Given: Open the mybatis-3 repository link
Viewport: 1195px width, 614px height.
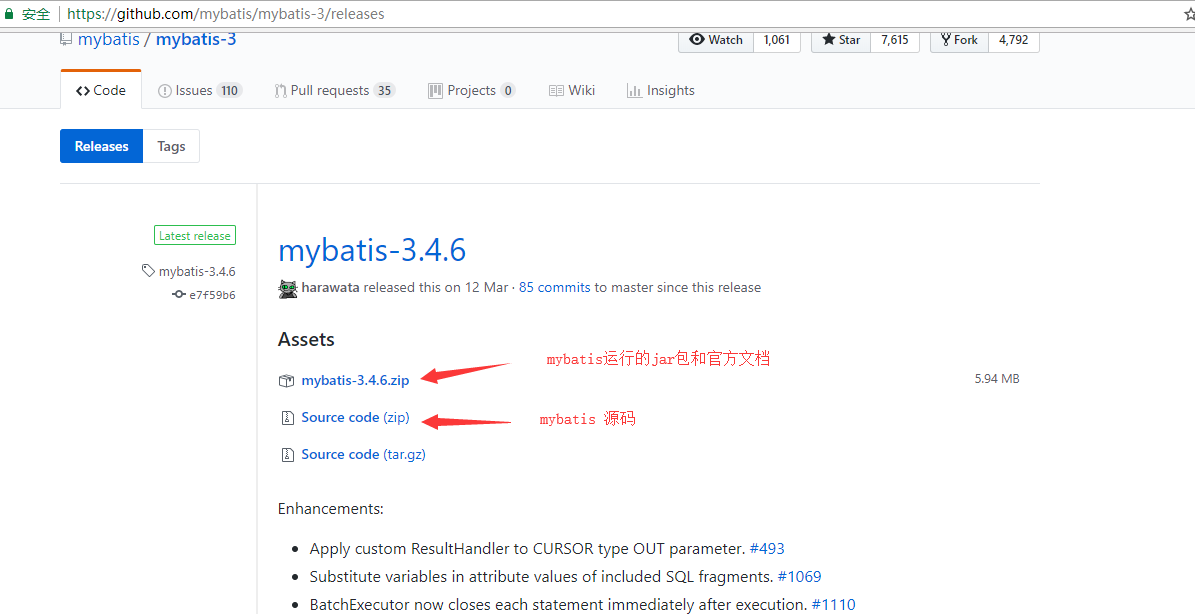Looking at the screenshot, I should [196, 40].
